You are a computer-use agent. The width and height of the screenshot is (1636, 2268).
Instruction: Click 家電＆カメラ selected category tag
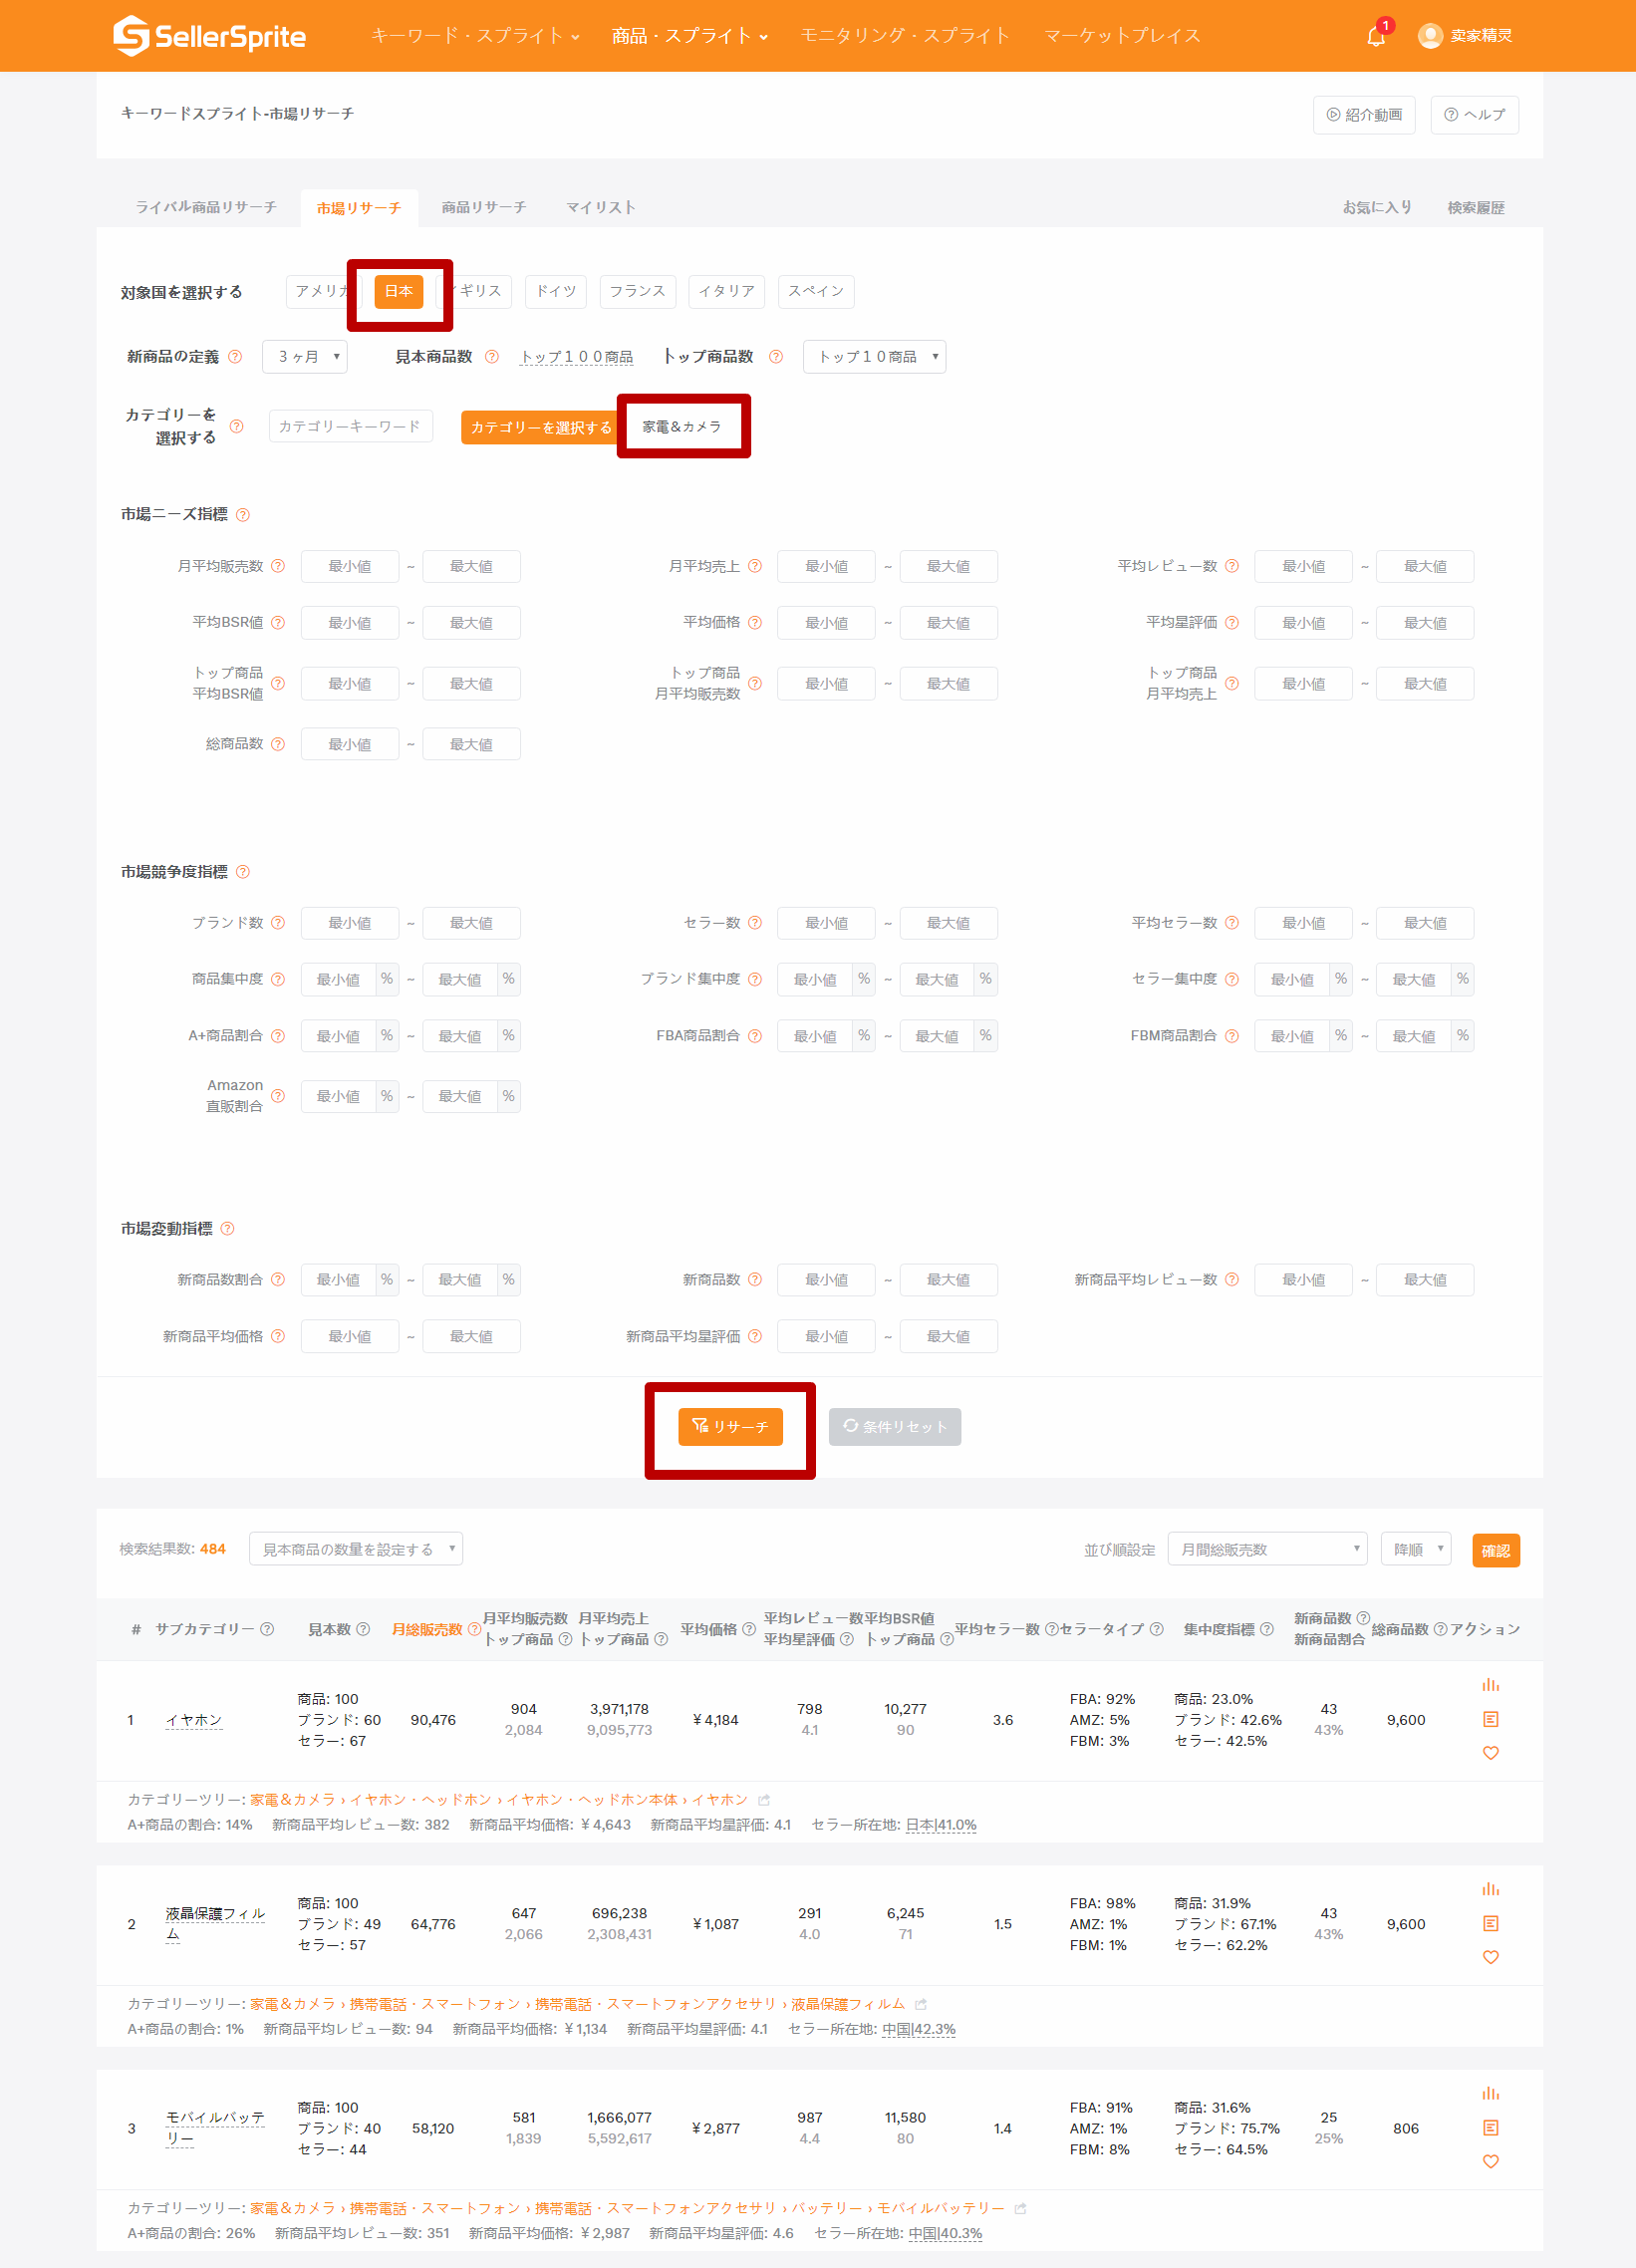point(682,426)
